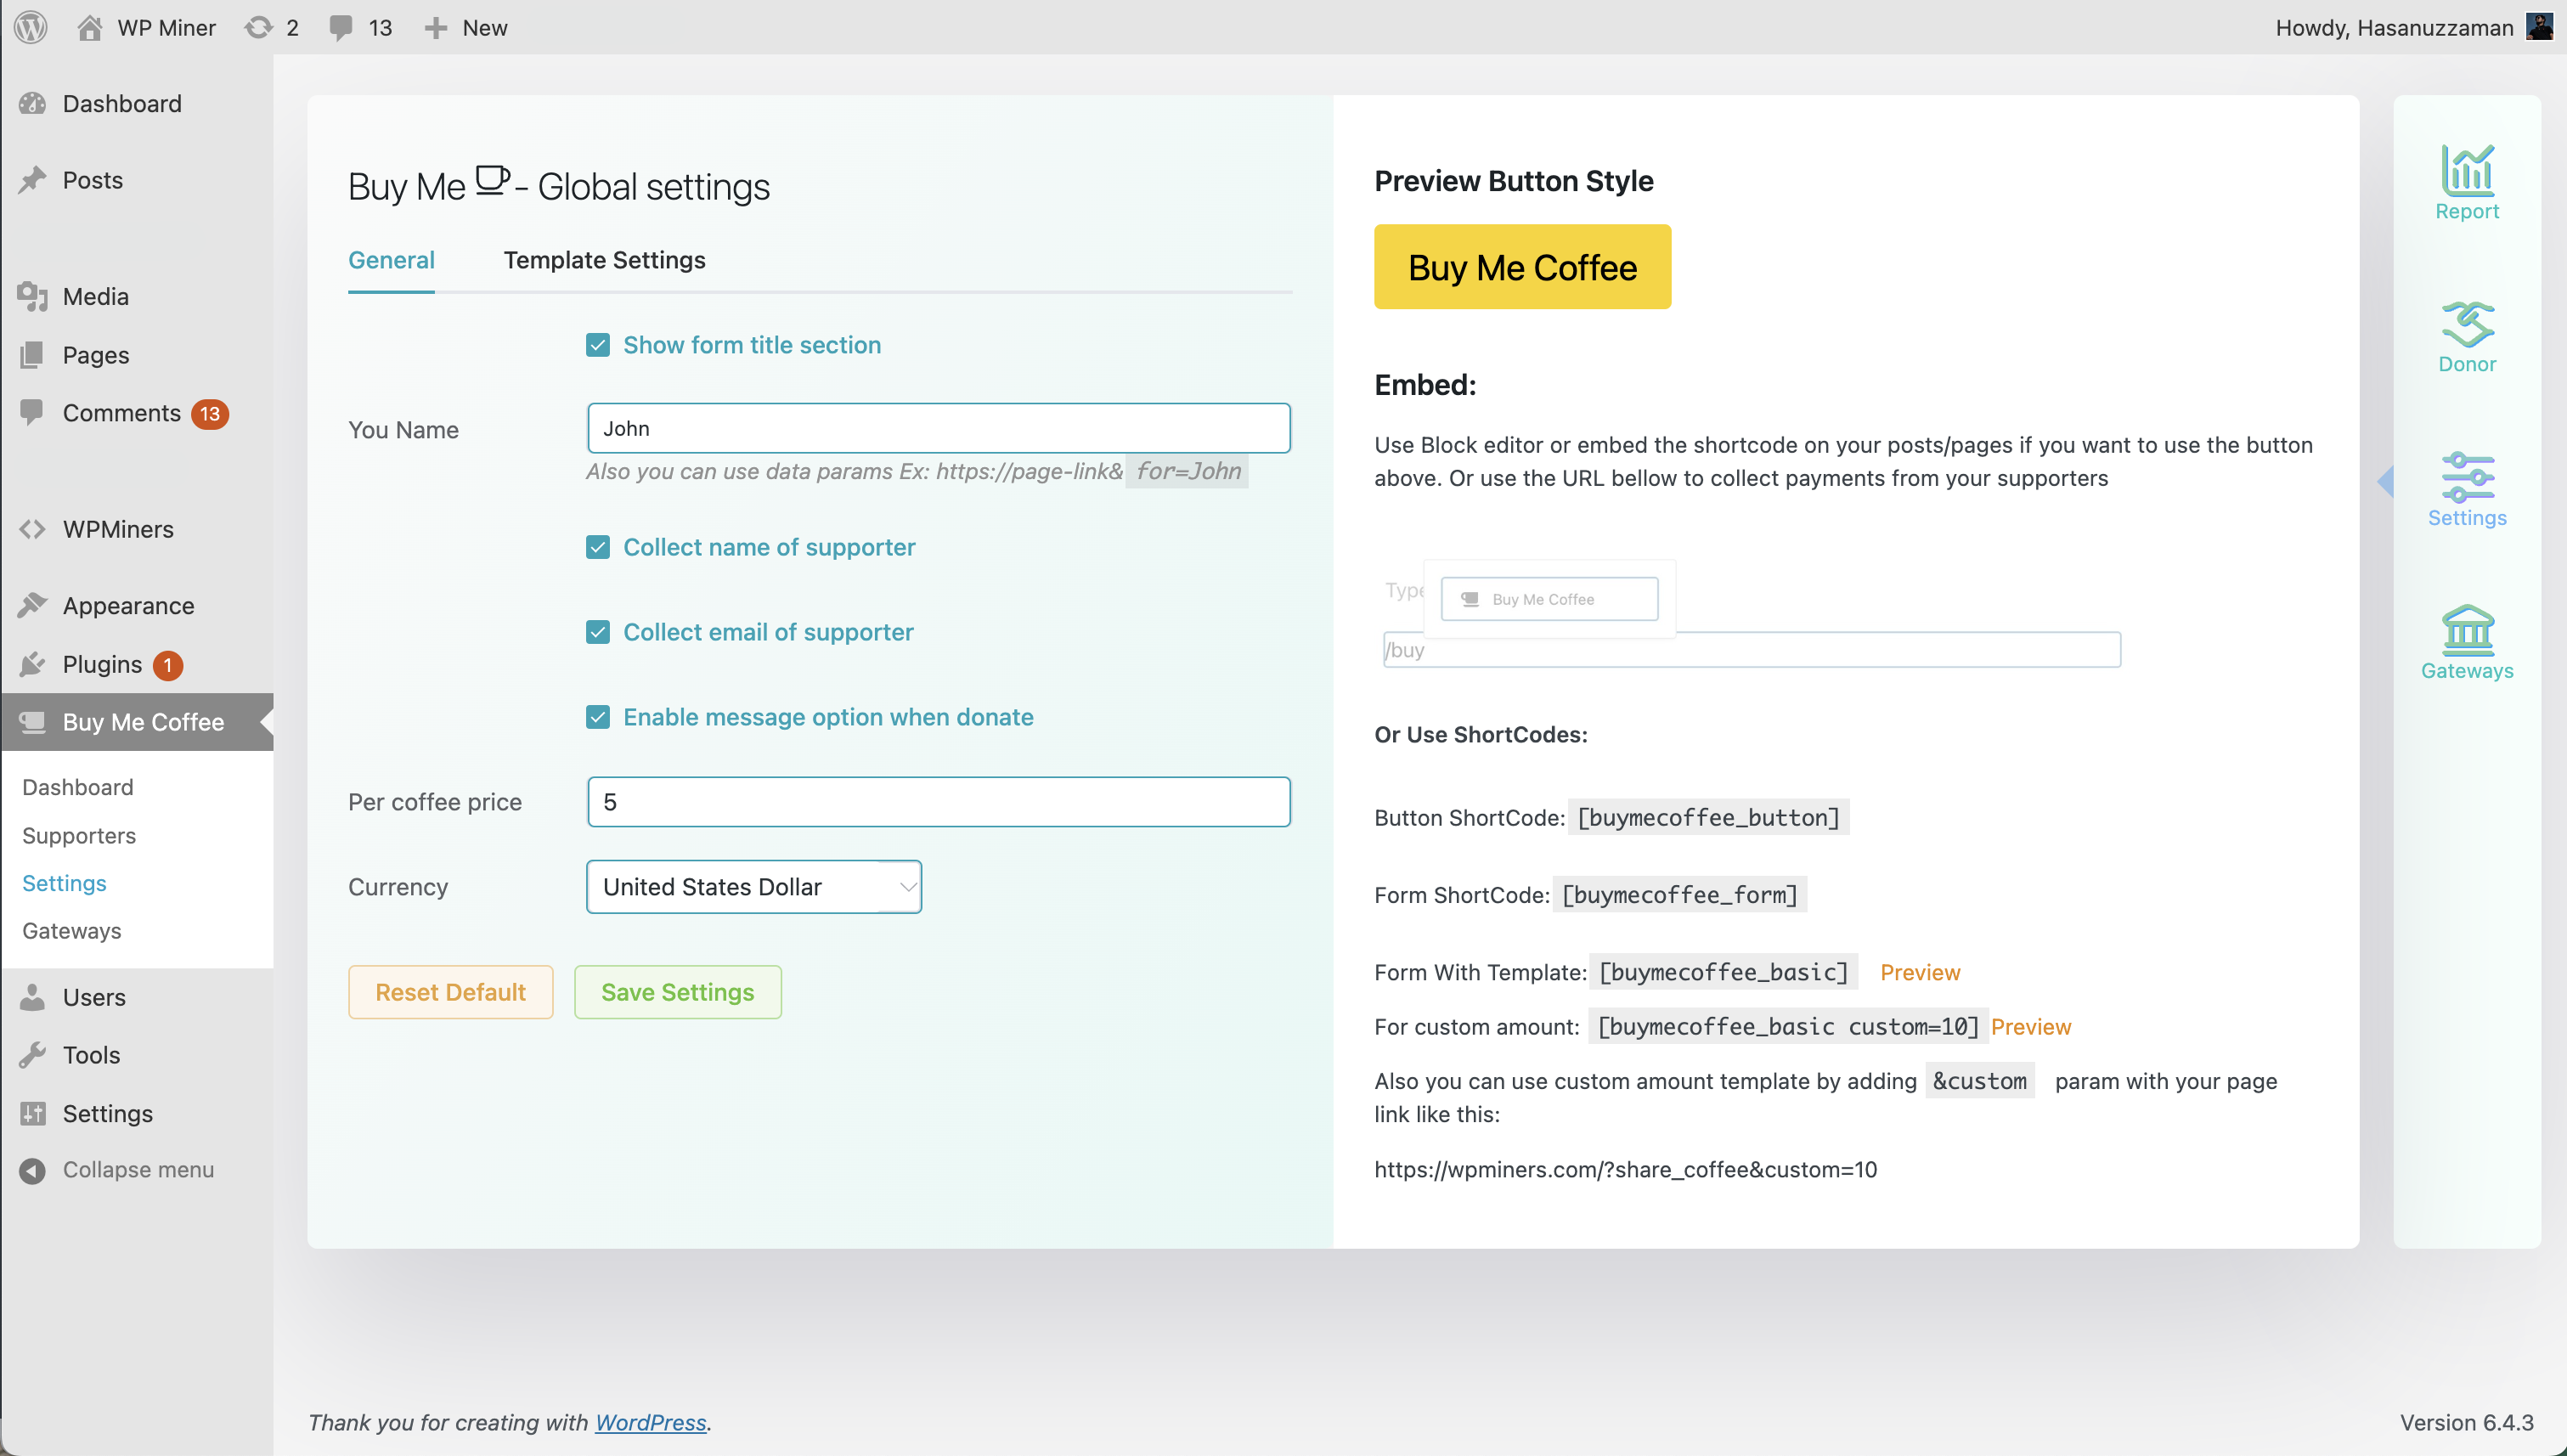
Task: Open Settings submenu under Buy Me Coffee
Action: point(64,883)
